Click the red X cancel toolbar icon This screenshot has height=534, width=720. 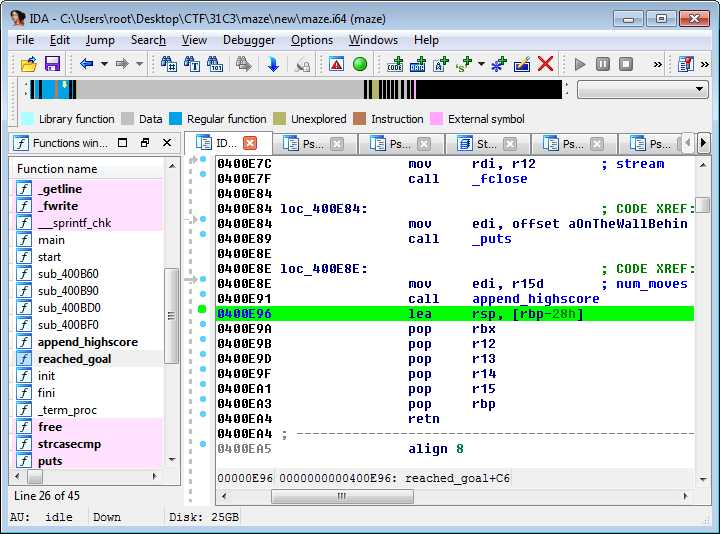546,64
